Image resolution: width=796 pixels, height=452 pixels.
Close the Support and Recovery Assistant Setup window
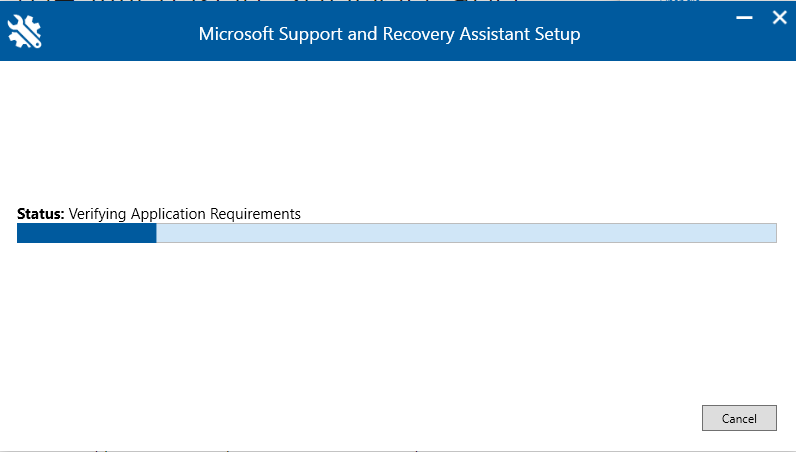pos(779,17)
